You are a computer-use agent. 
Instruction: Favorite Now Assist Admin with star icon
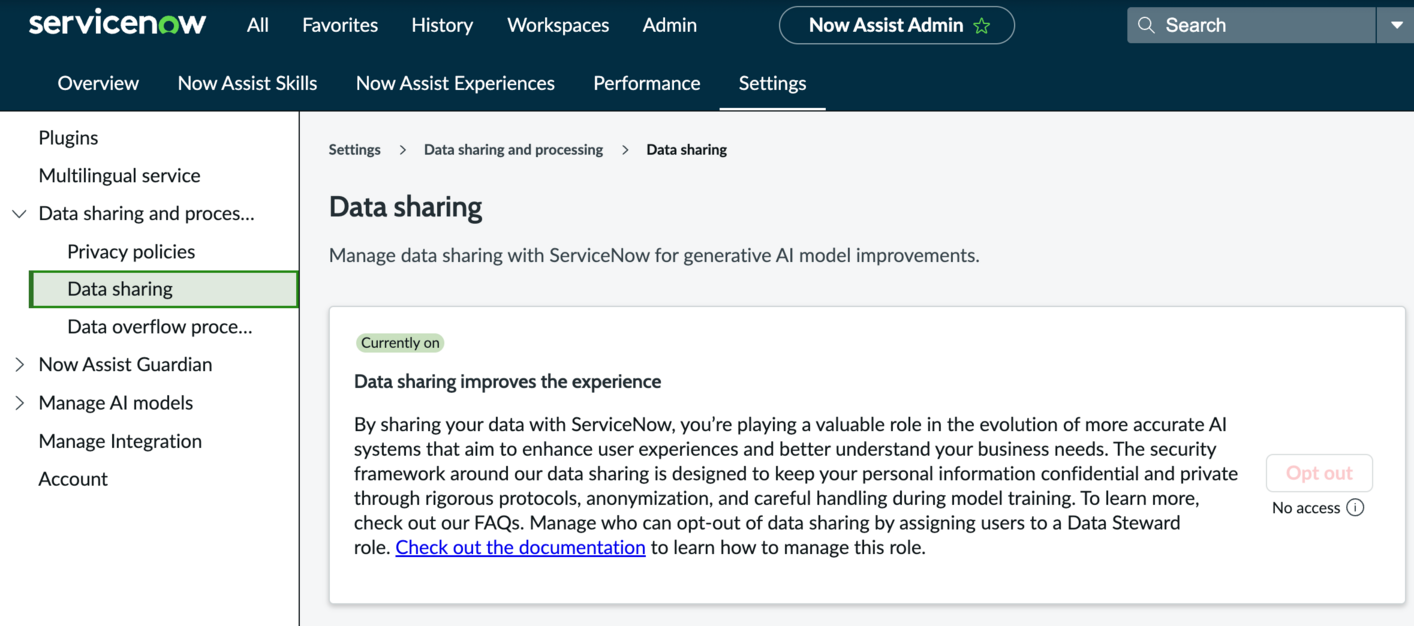pyautogui.click(x=982, y=26)
